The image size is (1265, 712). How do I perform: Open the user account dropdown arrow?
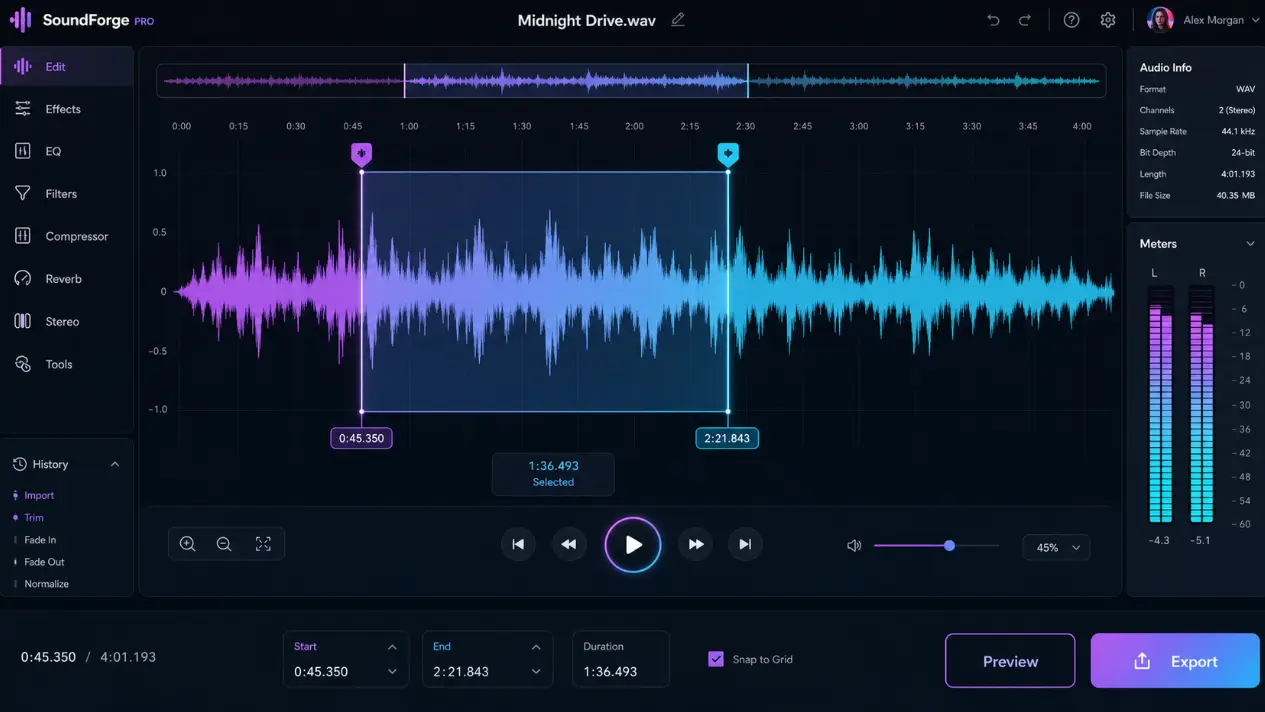(1256, 20)
